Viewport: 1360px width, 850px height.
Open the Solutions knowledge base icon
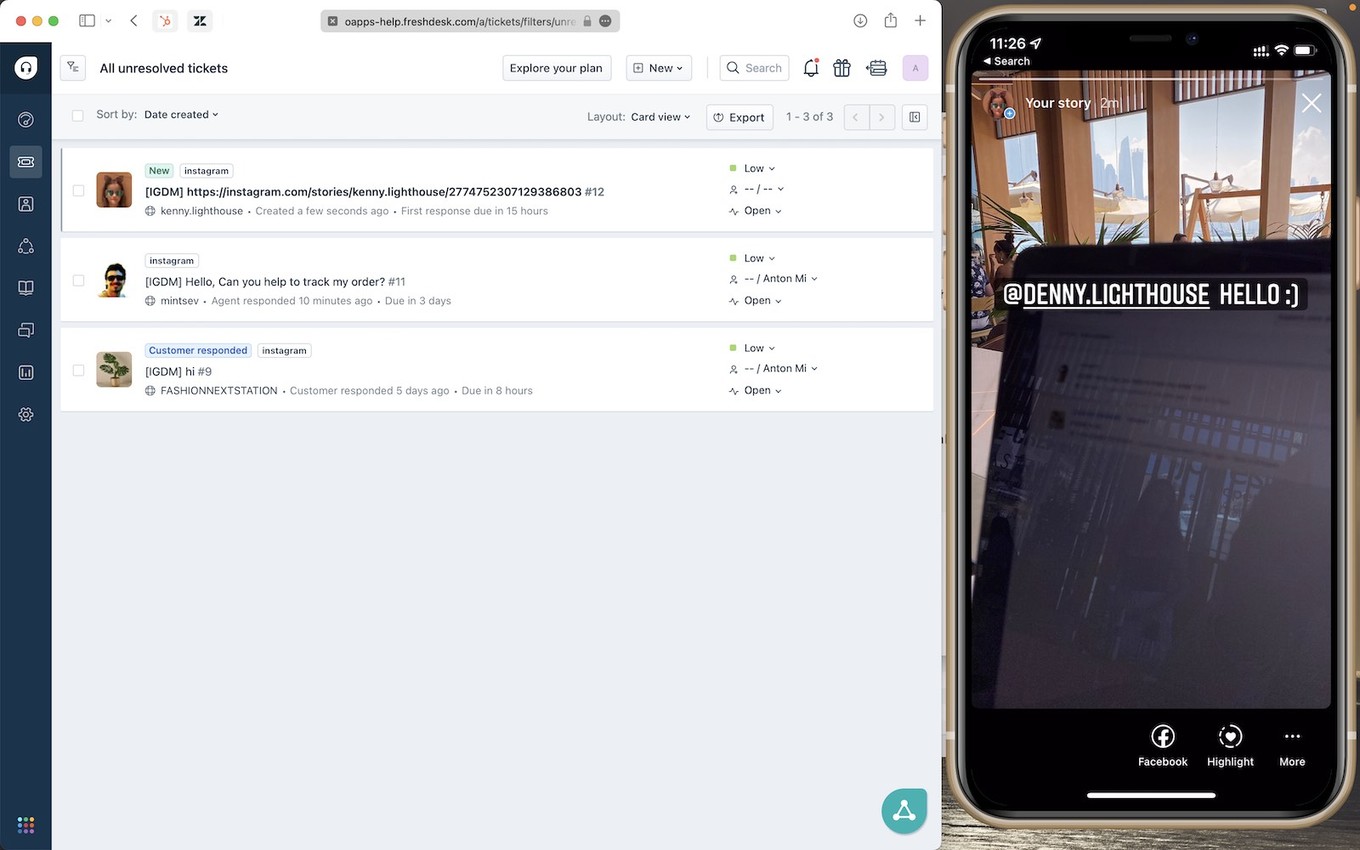click(25, 287)
